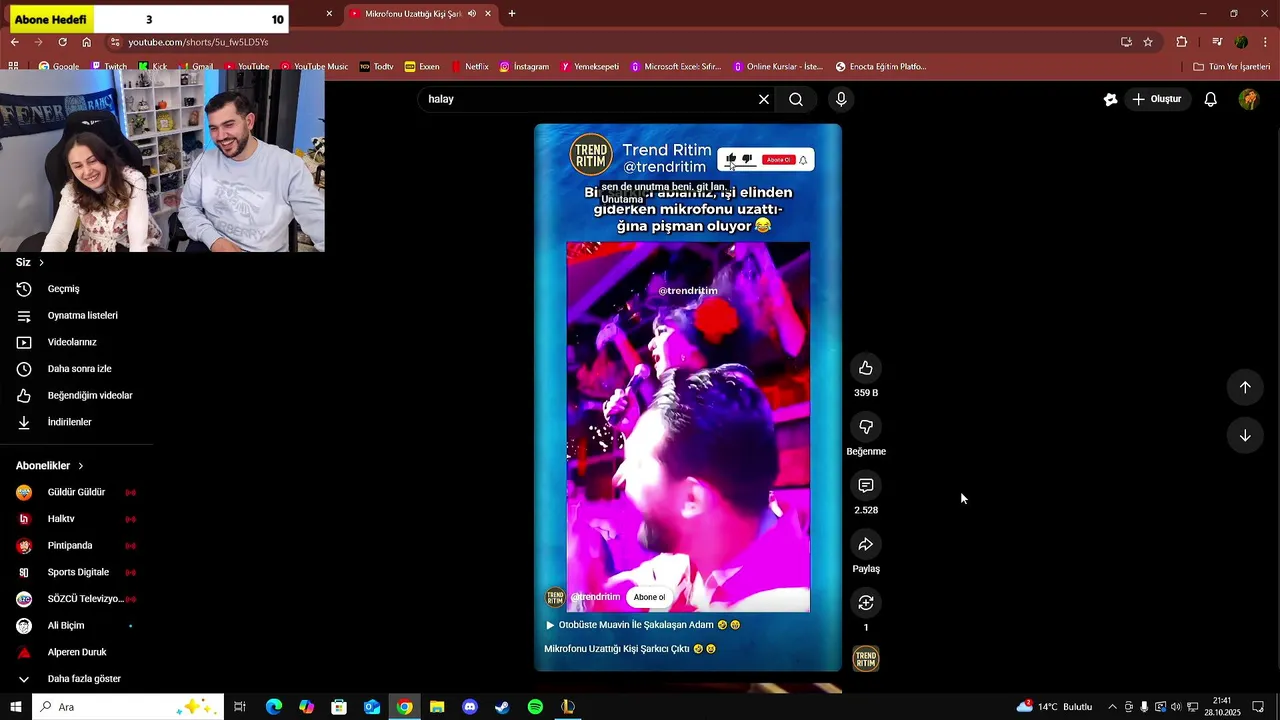Share the short via Paylaş

(866, 544)
